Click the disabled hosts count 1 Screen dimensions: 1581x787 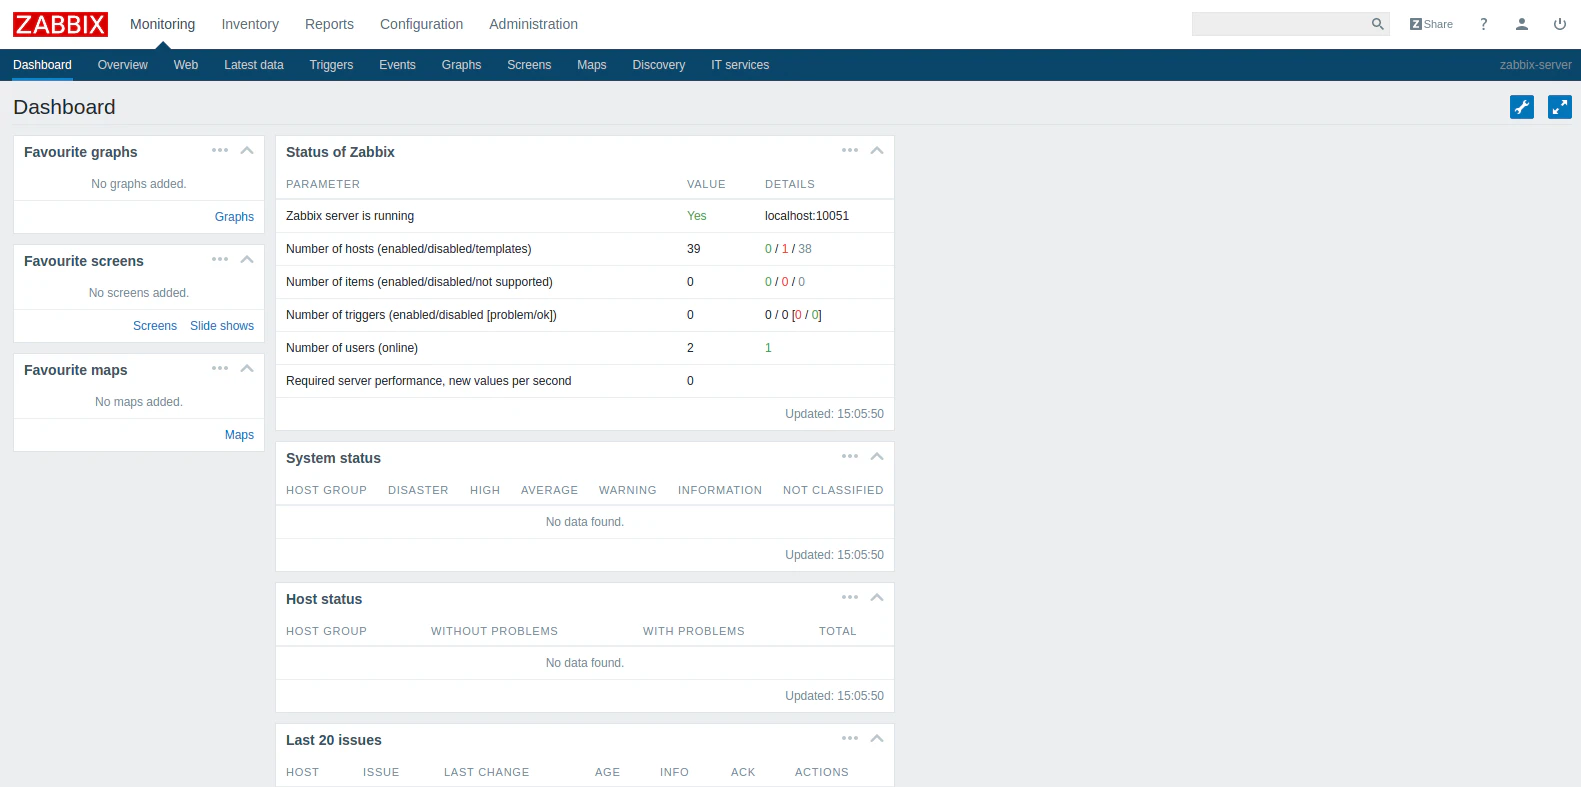785,249
